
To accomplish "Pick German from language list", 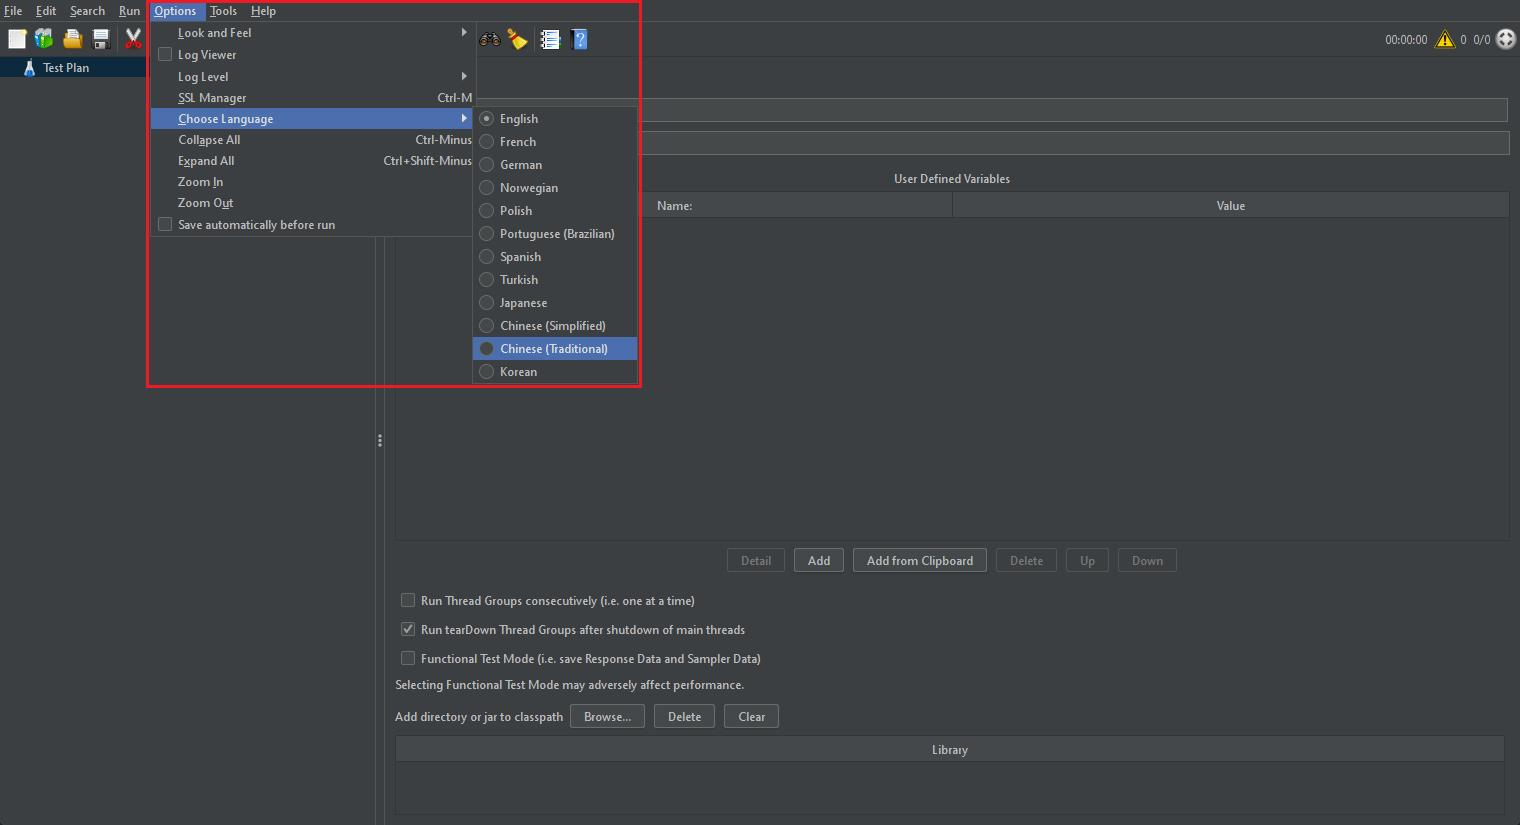I will click(x=555, y=164).
